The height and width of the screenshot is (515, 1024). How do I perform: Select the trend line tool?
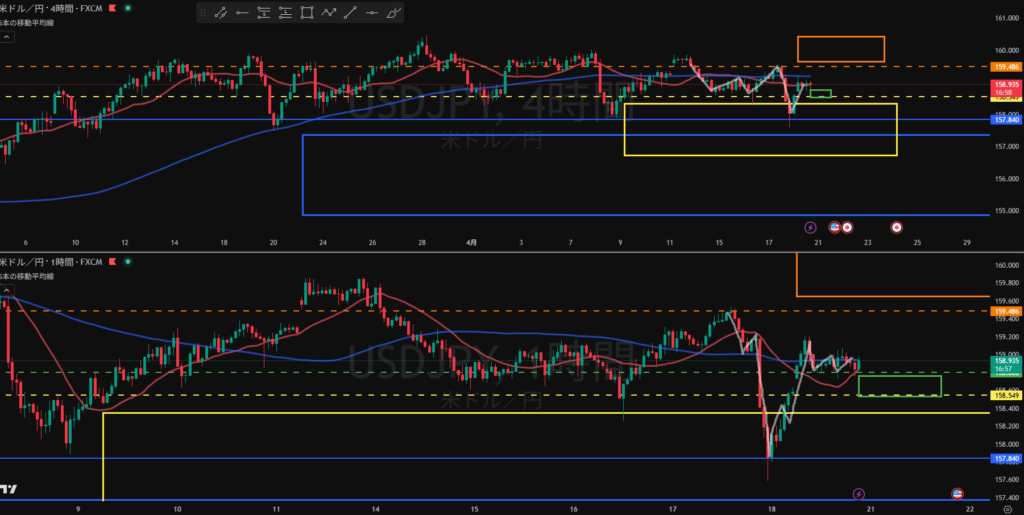[351, 13]
